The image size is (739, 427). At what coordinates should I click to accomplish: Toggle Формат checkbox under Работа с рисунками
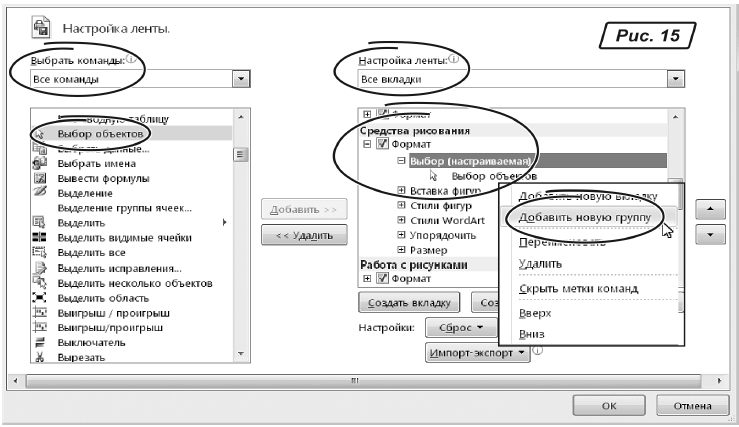tap(383, 279)
